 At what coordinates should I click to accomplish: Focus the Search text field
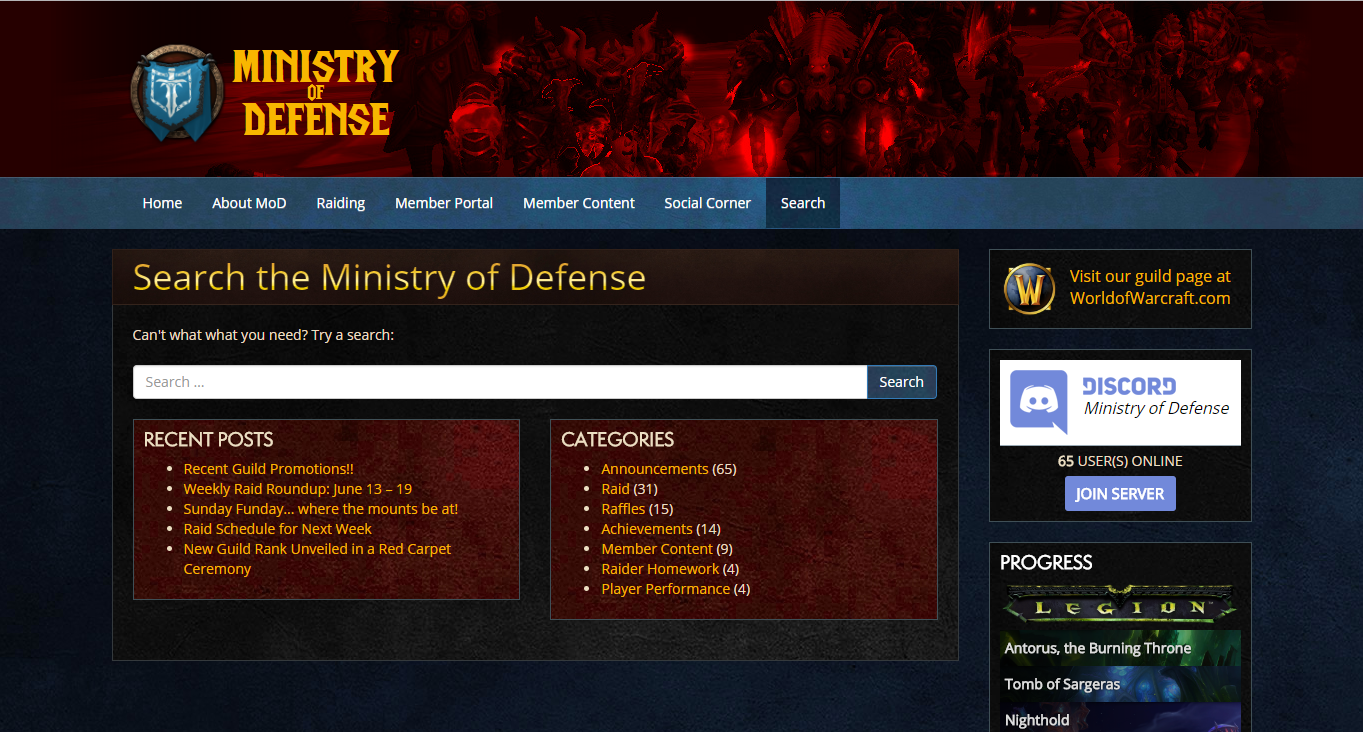[x=500, y=382]
